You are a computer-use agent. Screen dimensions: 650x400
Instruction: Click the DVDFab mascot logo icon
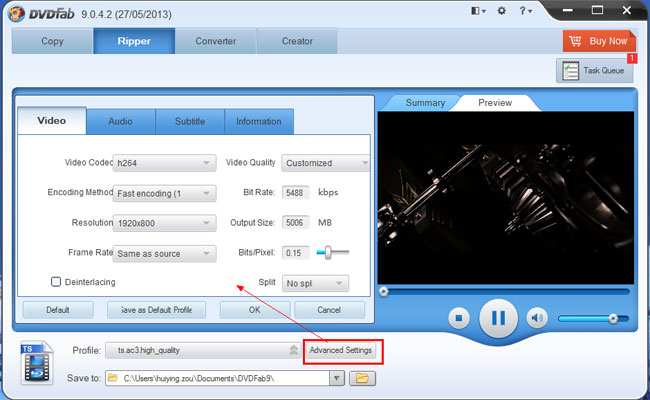click(16, 13)
